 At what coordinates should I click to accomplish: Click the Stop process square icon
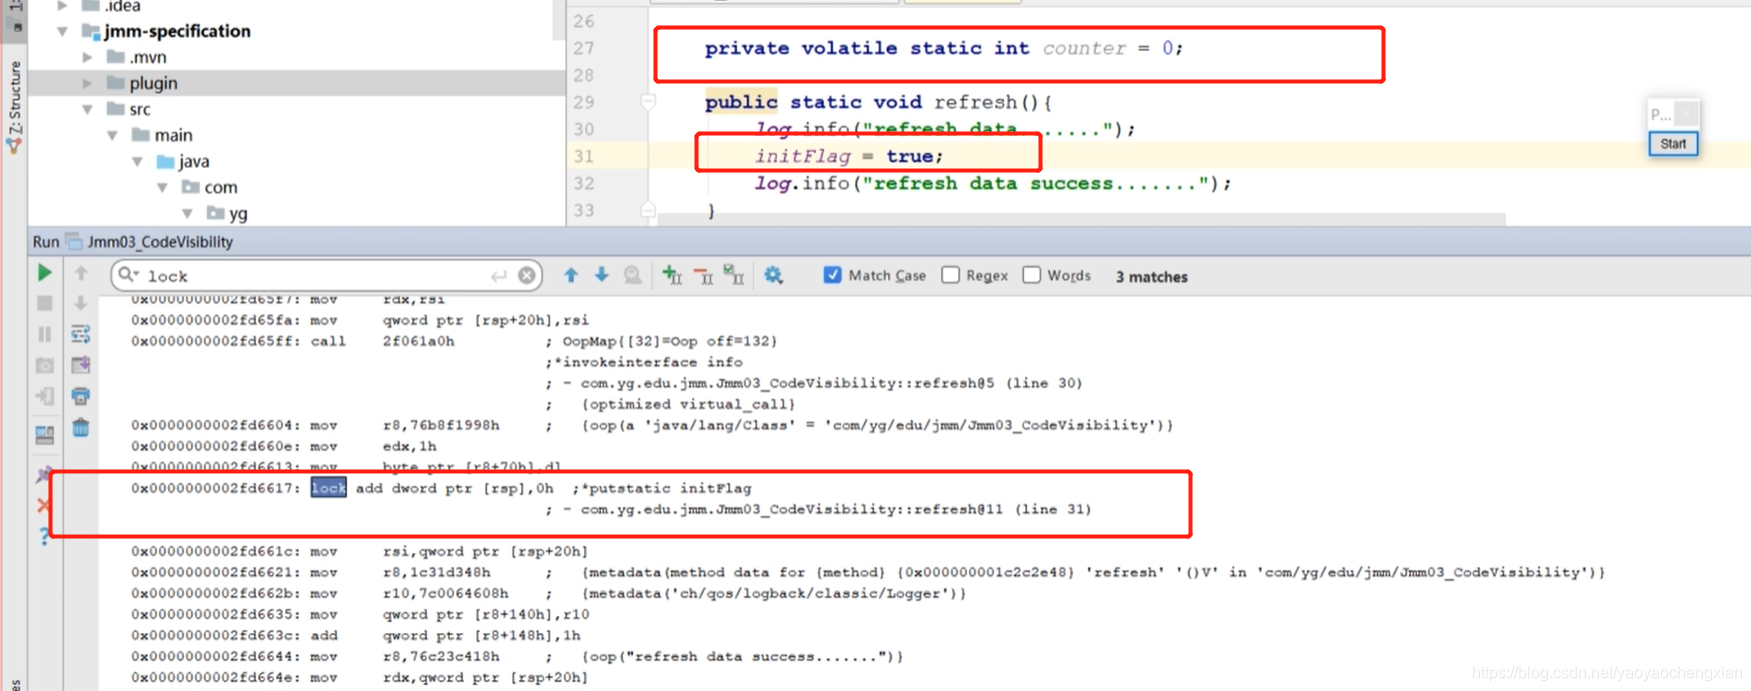pyautogui.click(x=44, y=303)
